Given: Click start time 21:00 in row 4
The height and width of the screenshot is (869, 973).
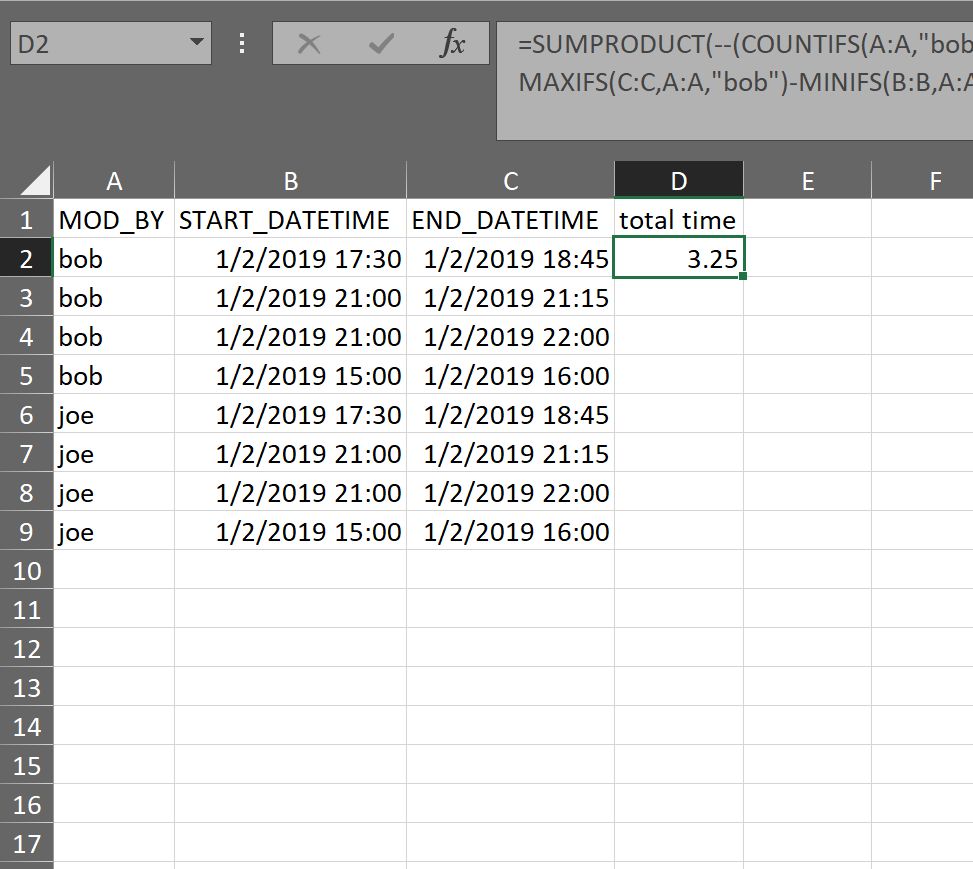Looking at the screenshot, I should point(290,336).
